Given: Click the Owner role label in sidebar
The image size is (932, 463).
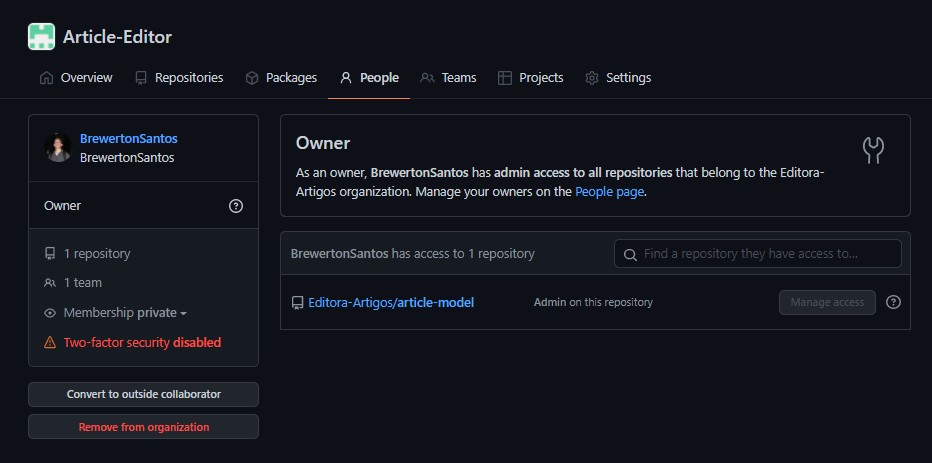Looking at the screenshot, I should click(x=62, y=206).
